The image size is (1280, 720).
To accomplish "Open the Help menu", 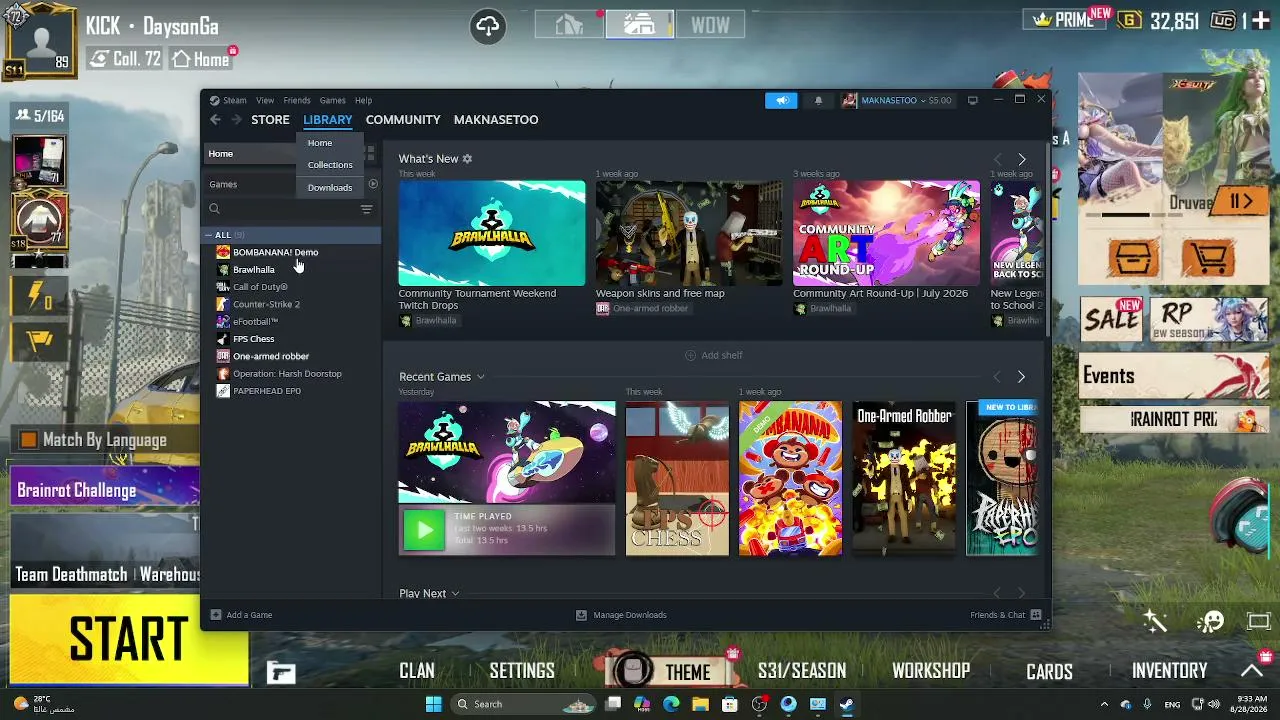I will 363,100.
